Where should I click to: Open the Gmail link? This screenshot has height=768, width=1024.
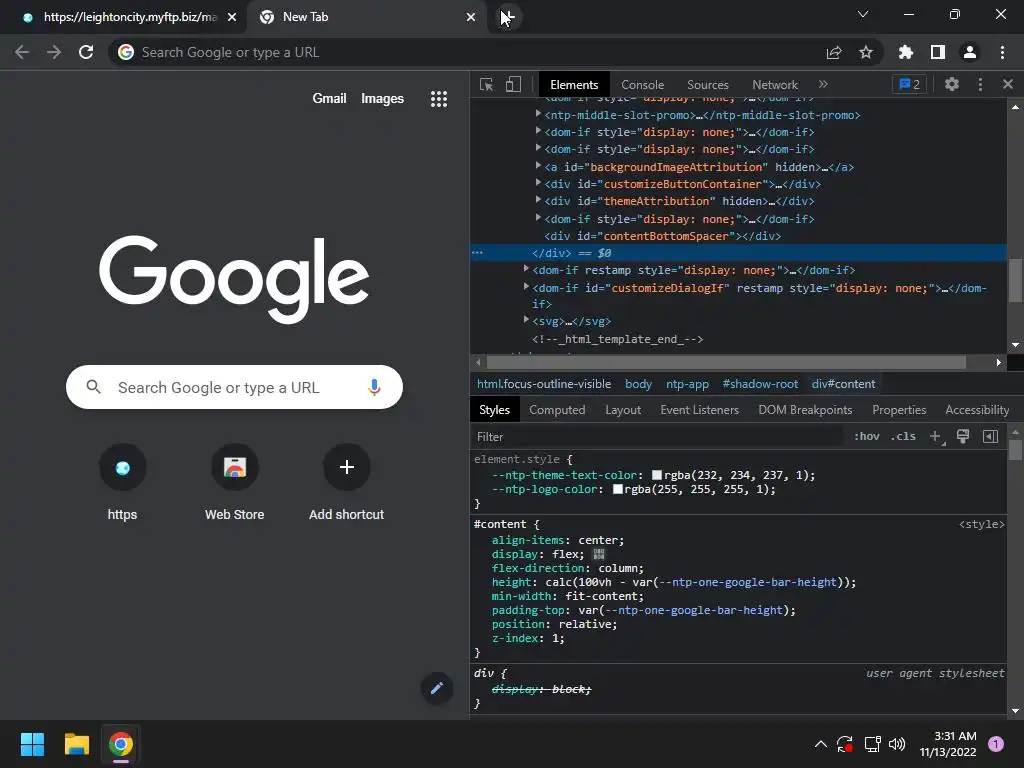point(329,99)
